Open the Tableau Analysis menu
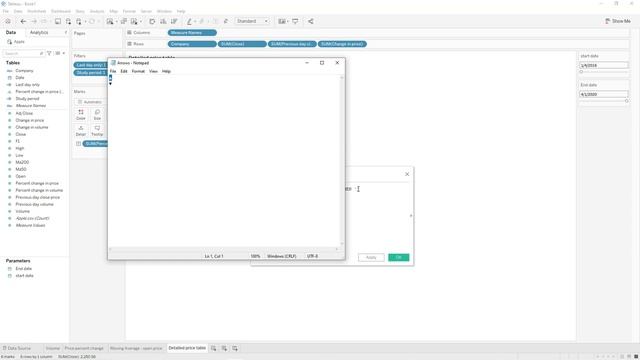Image resolution: width=640 pixels, height=360 pixels. click(x=97, y=11)
